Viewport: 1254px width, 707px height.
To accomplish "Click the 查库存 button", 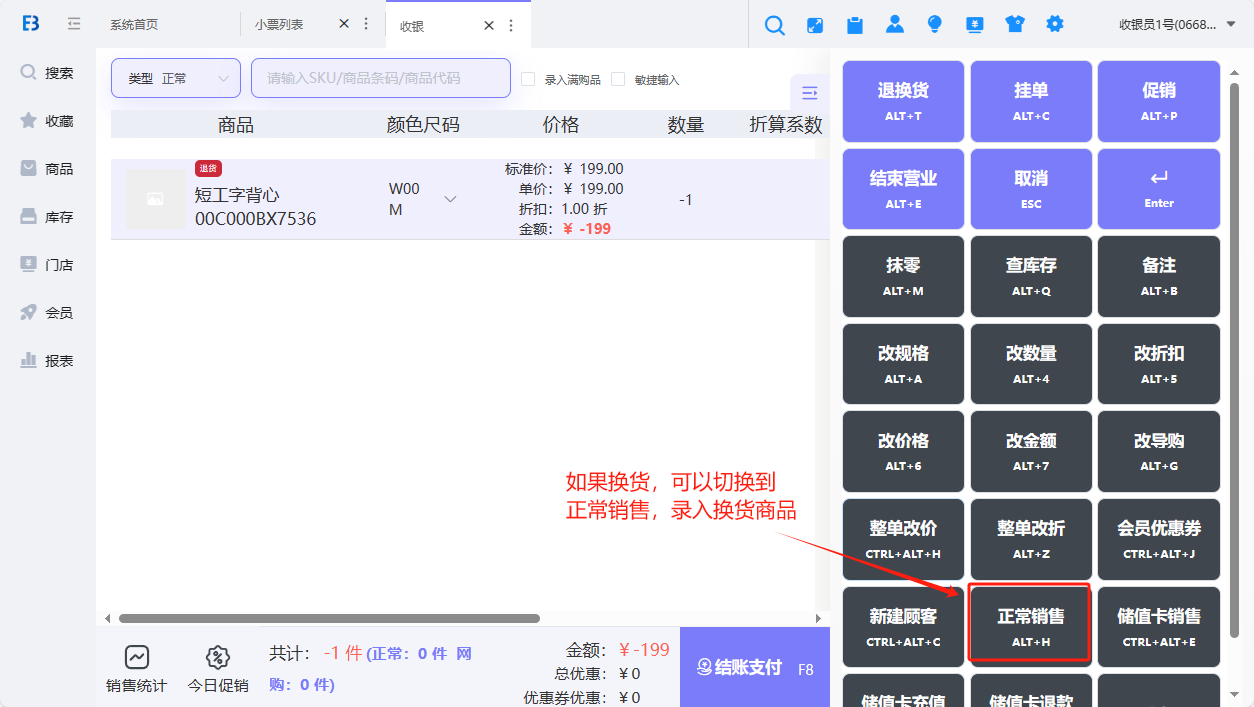I will (1031, 276).
